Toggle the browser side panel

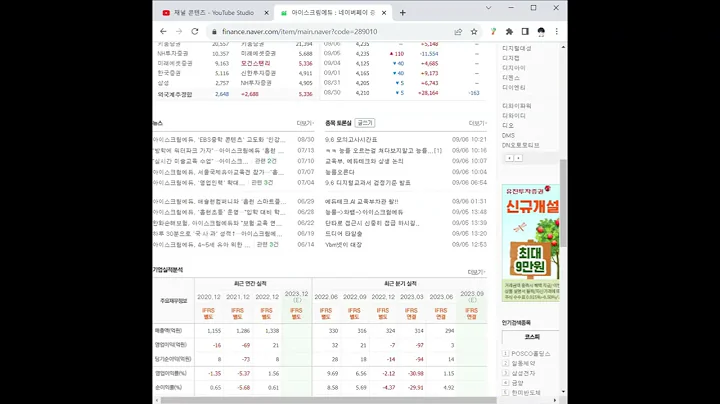tap(525, 32)
